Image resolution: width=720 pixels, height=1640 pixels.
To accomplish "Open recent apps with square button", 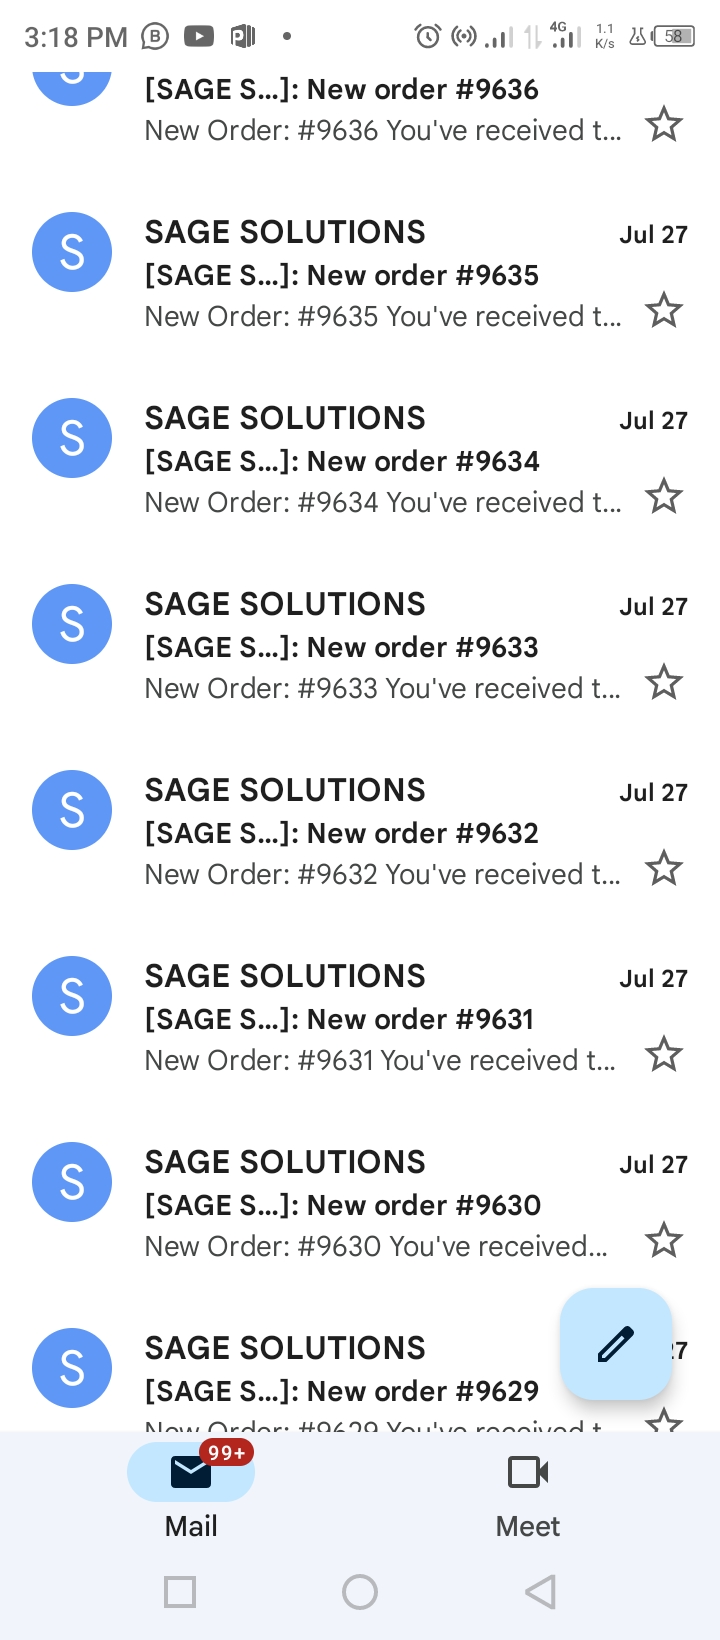I will point(180,1591).
